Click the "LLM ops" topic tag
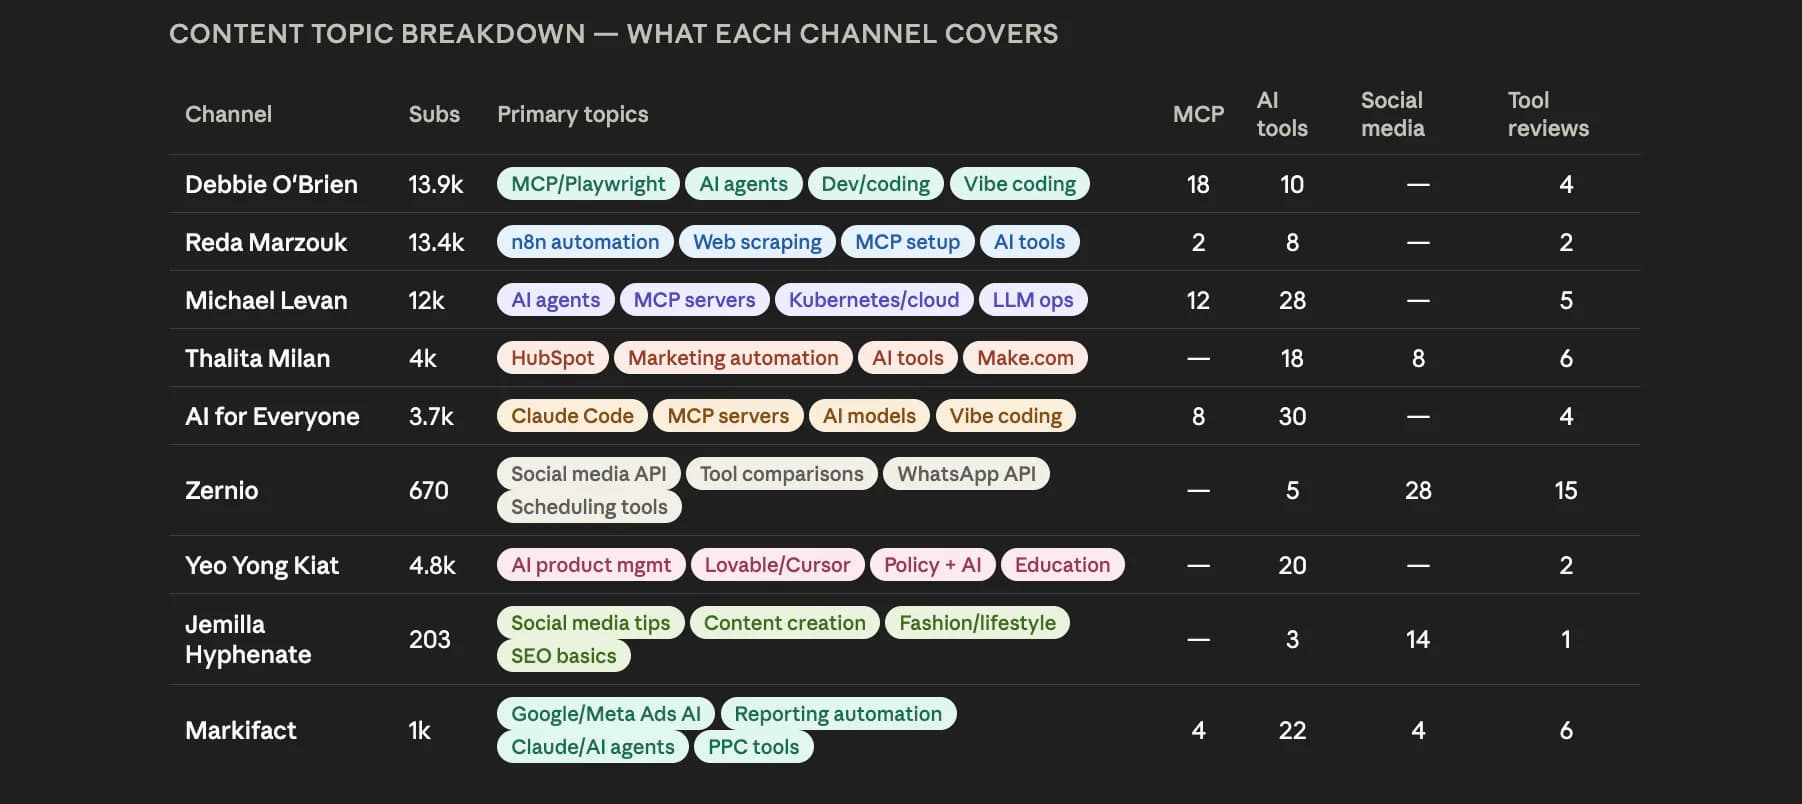The height and width of the screenshot is (804, 1802). click(x=1033, y=300)
